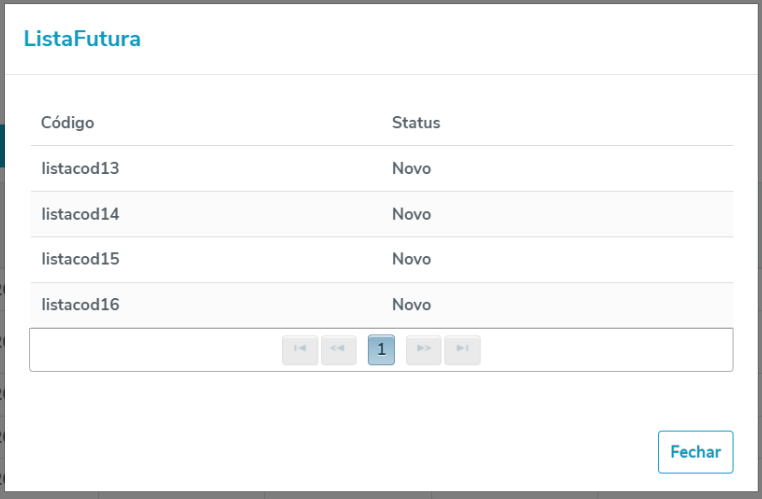Viewport: 762px width, 499px height.
Task: Select page 1 in the paginator
Action: (x=381, y=349)
